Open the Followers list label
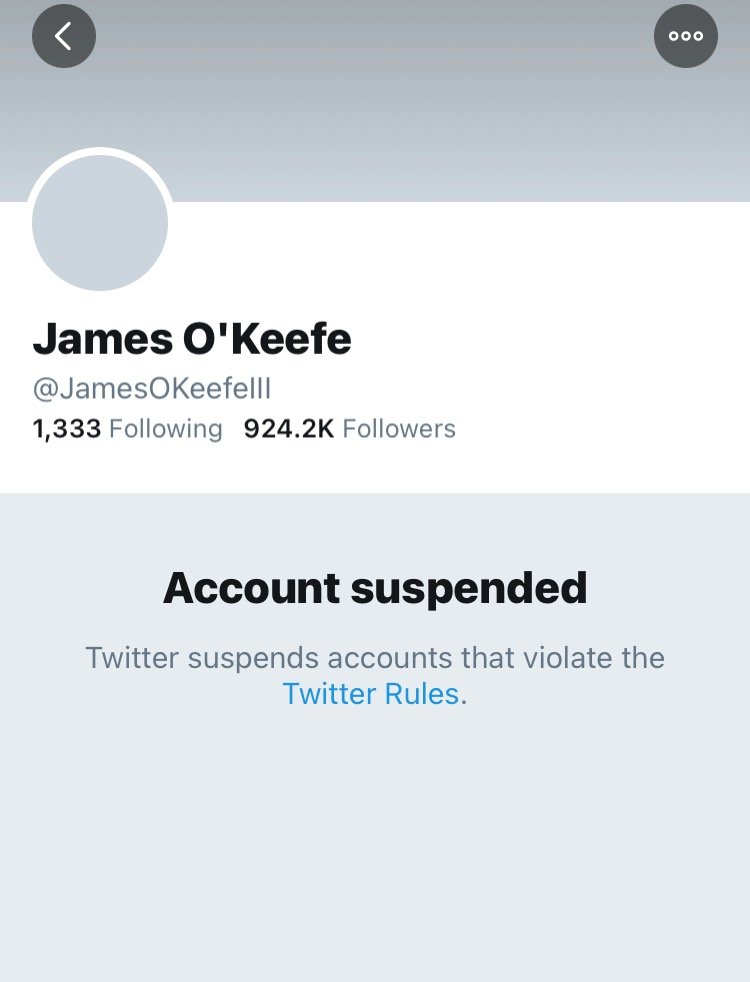This screenshot has width=750, height=982. [399, 429]
